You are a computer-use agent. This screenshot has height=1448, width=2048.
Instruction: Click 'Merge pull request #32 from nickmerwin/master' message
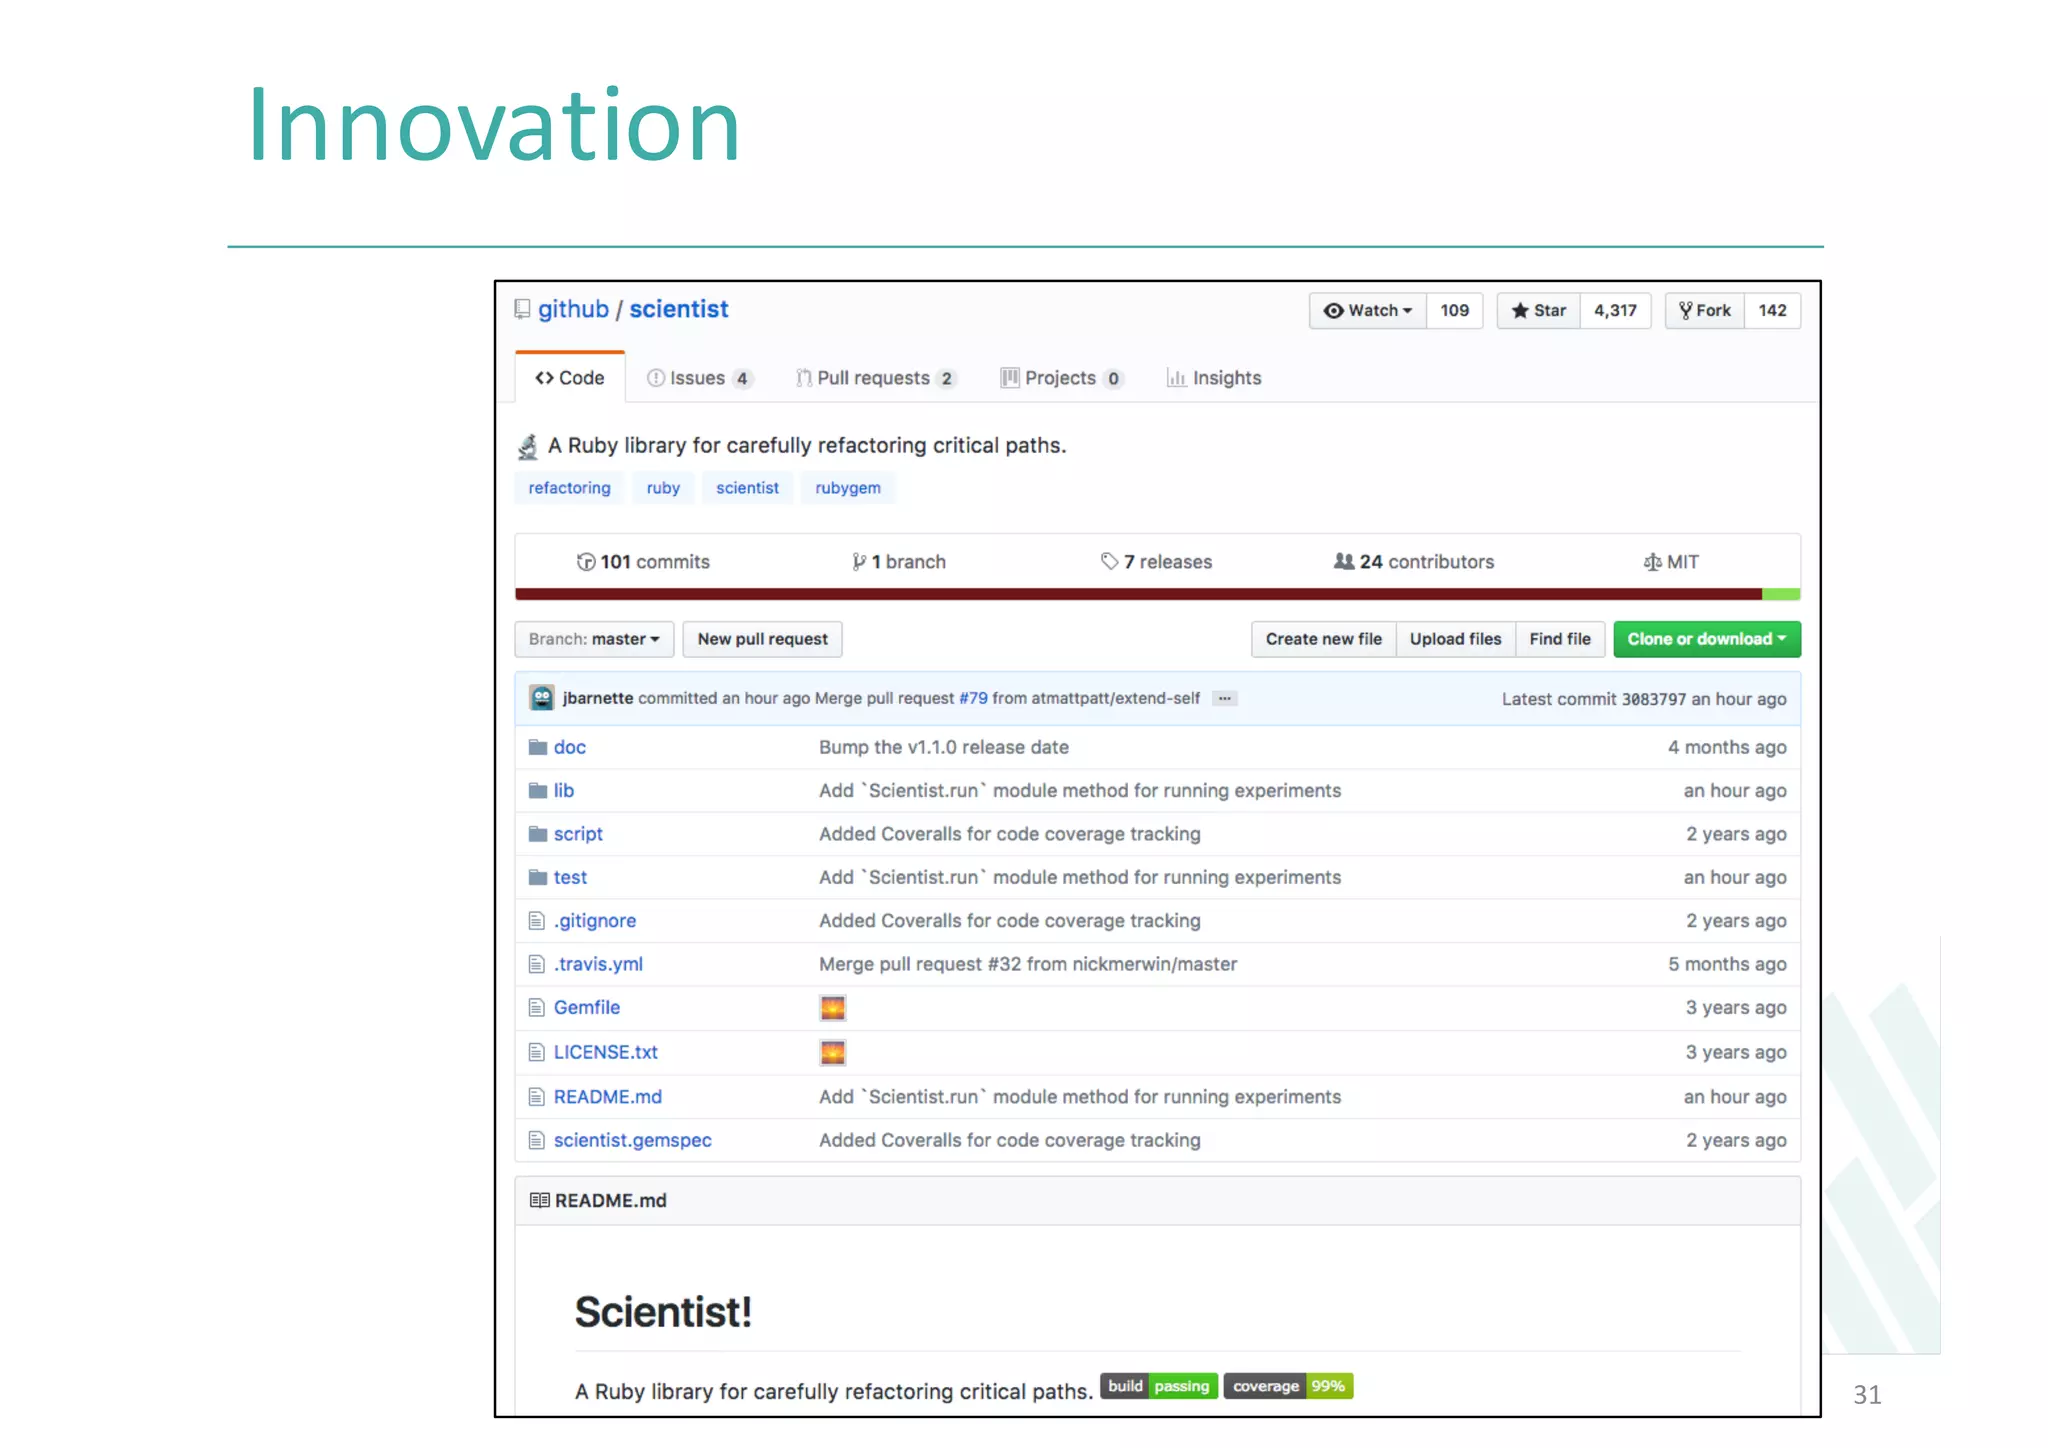coord(1028,964)
